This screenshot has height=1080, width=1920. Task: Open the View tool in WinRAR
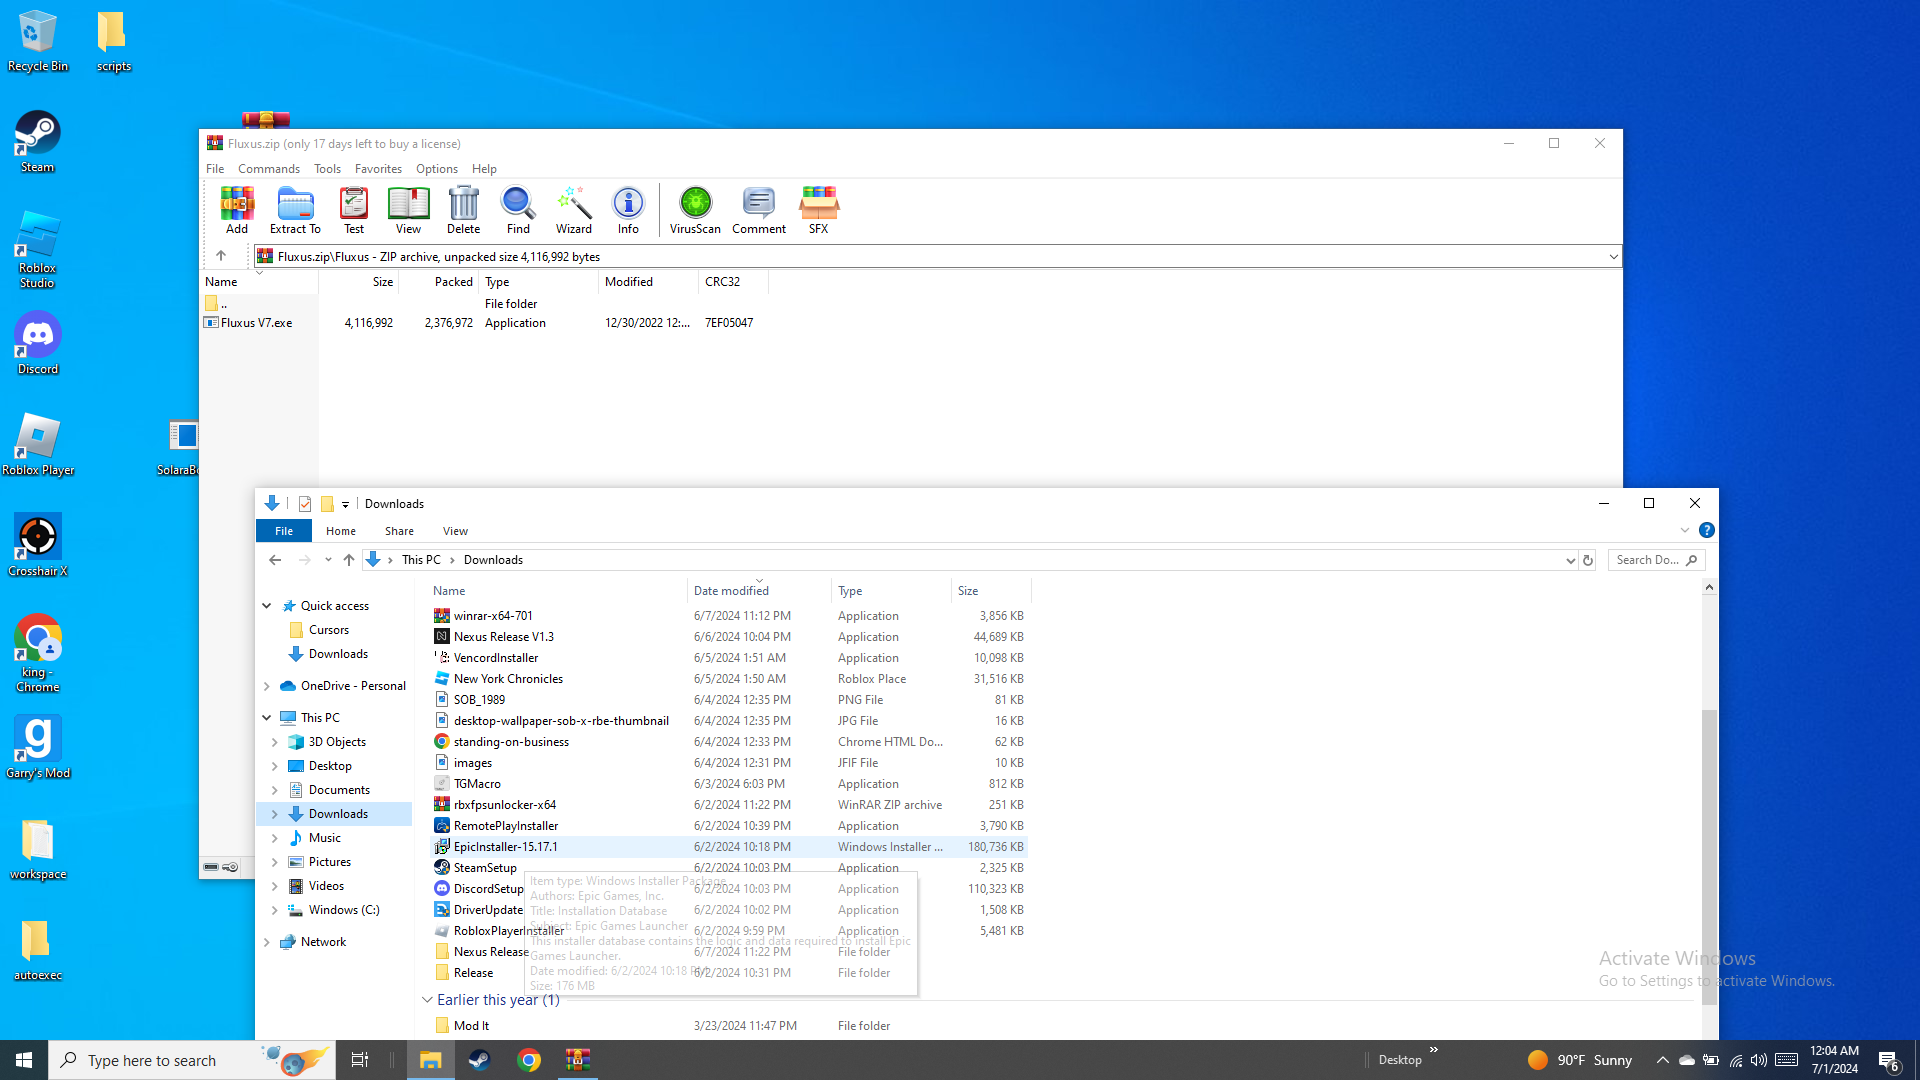point(408,211)
